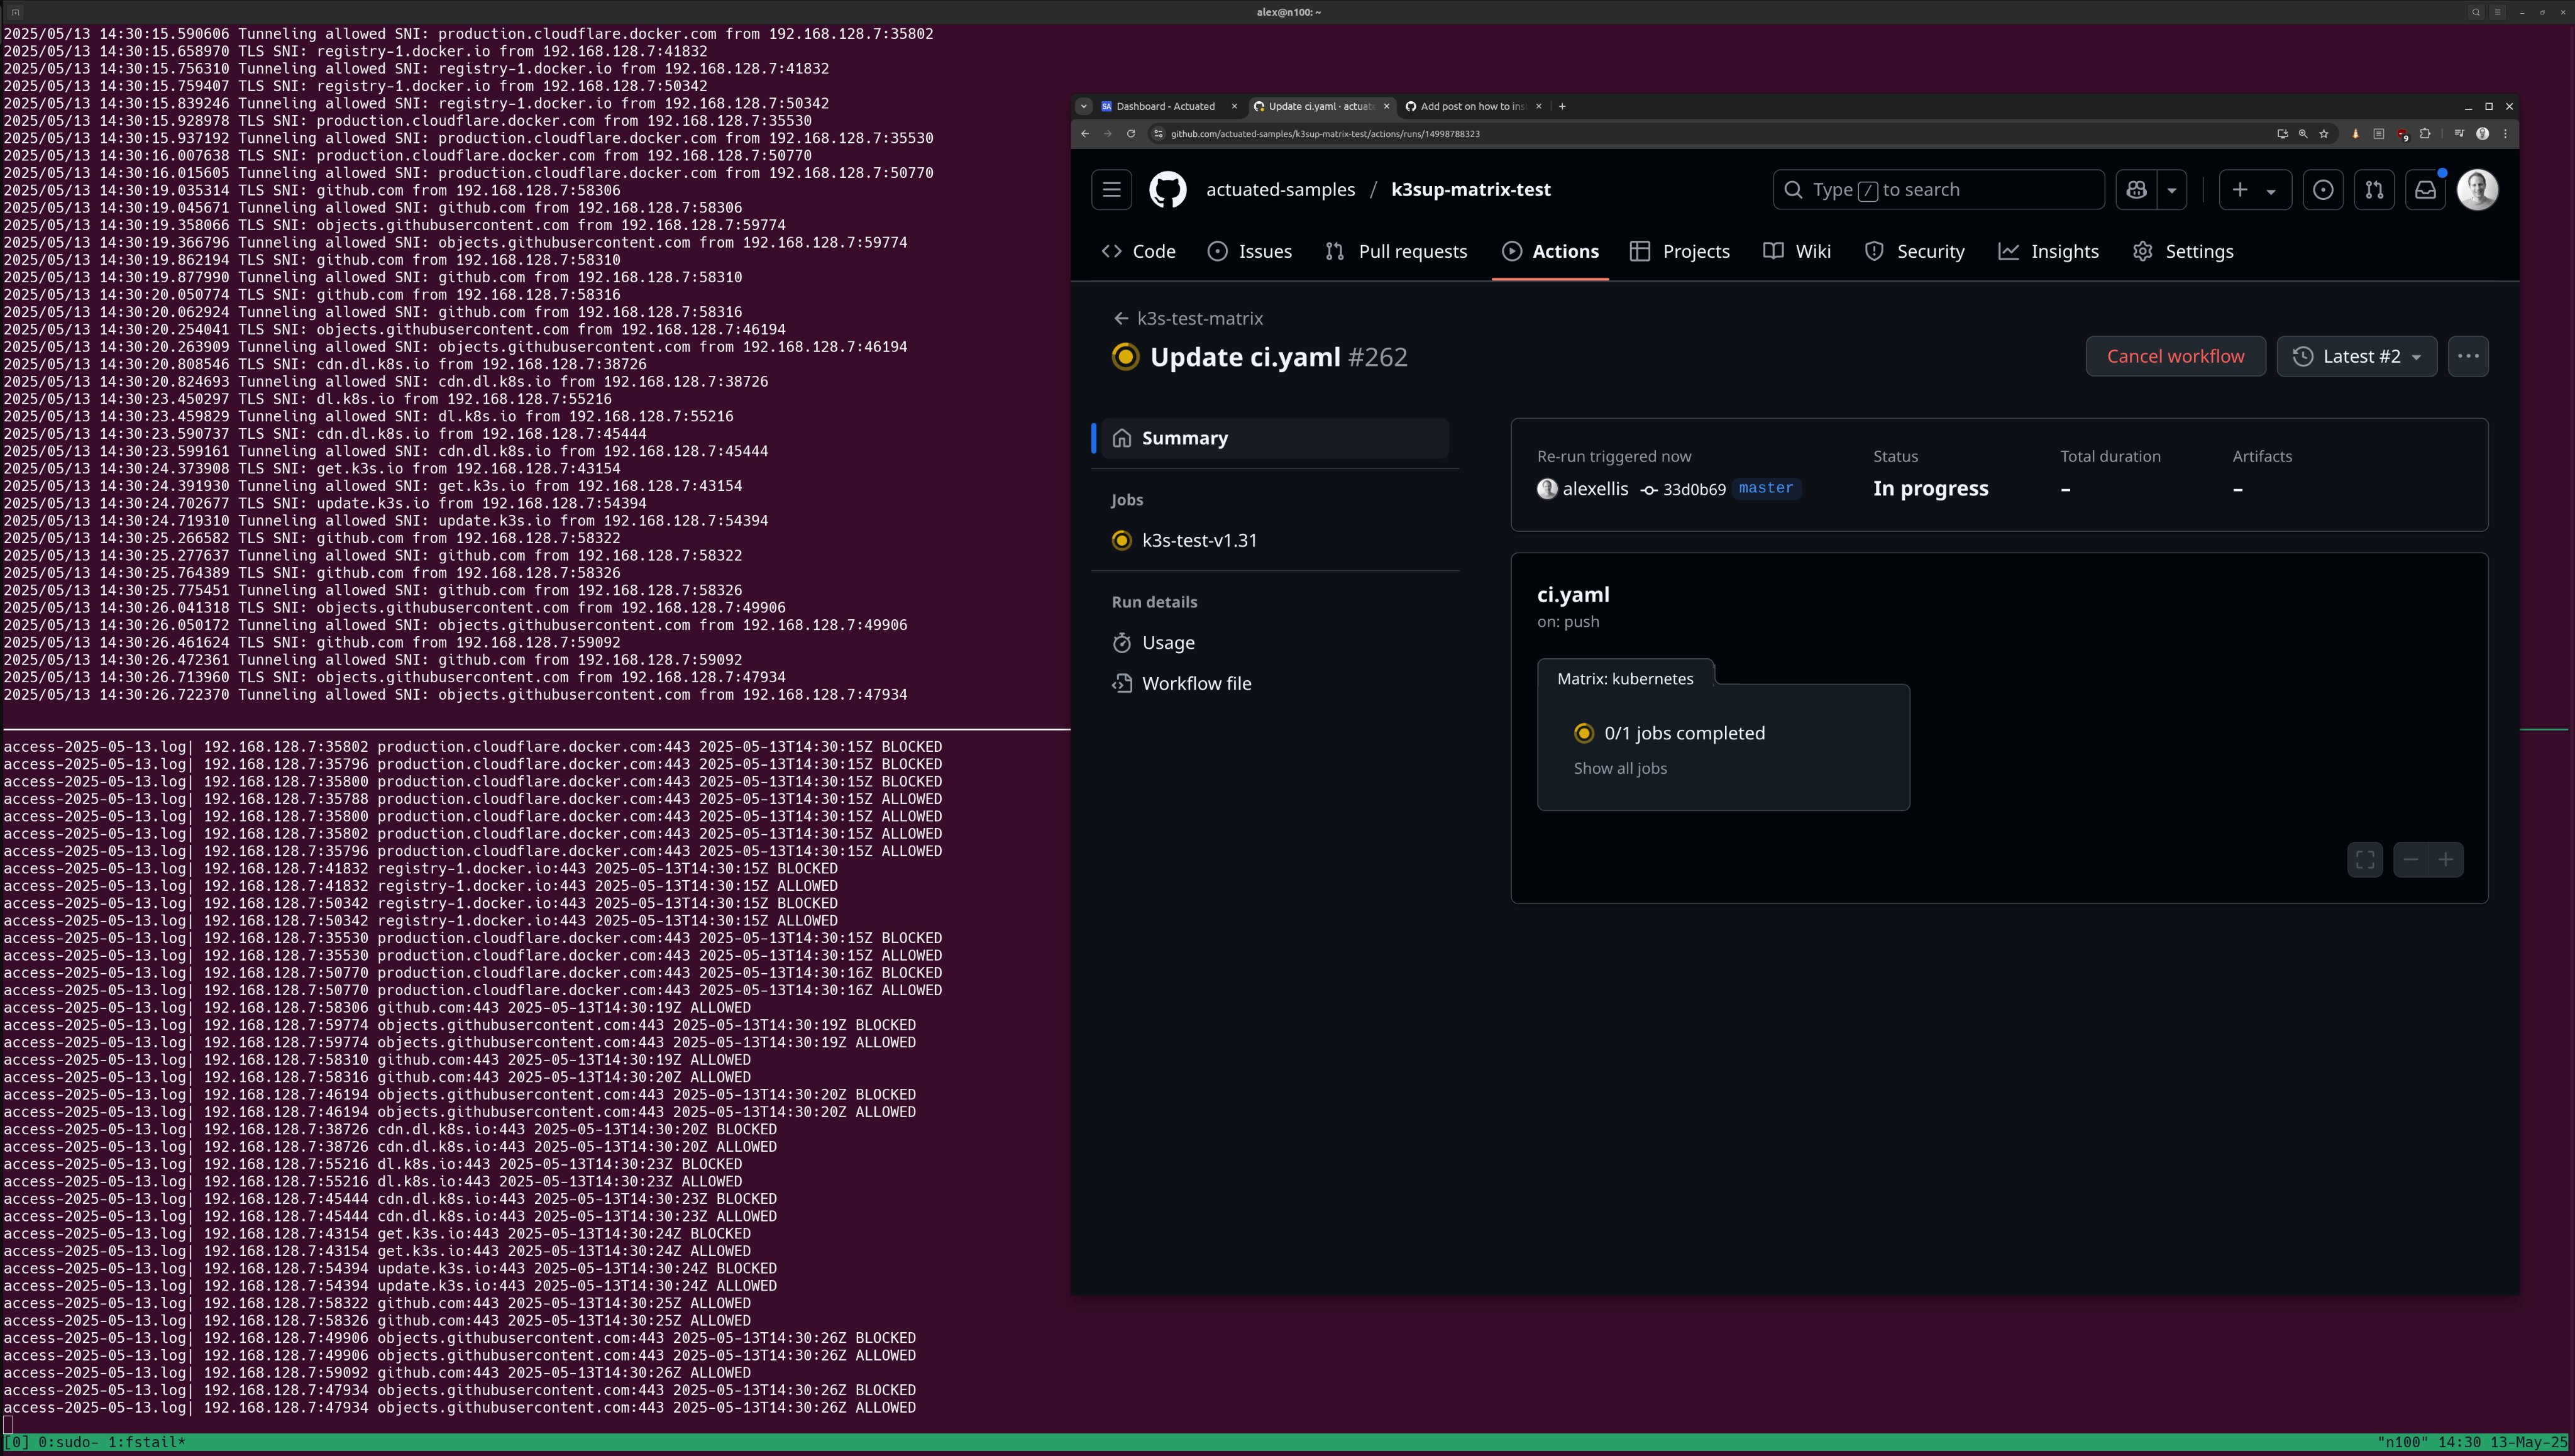Switch to 'Add post on how to ins' browser tab
2575x1456 pixels.
point(1471,106)
